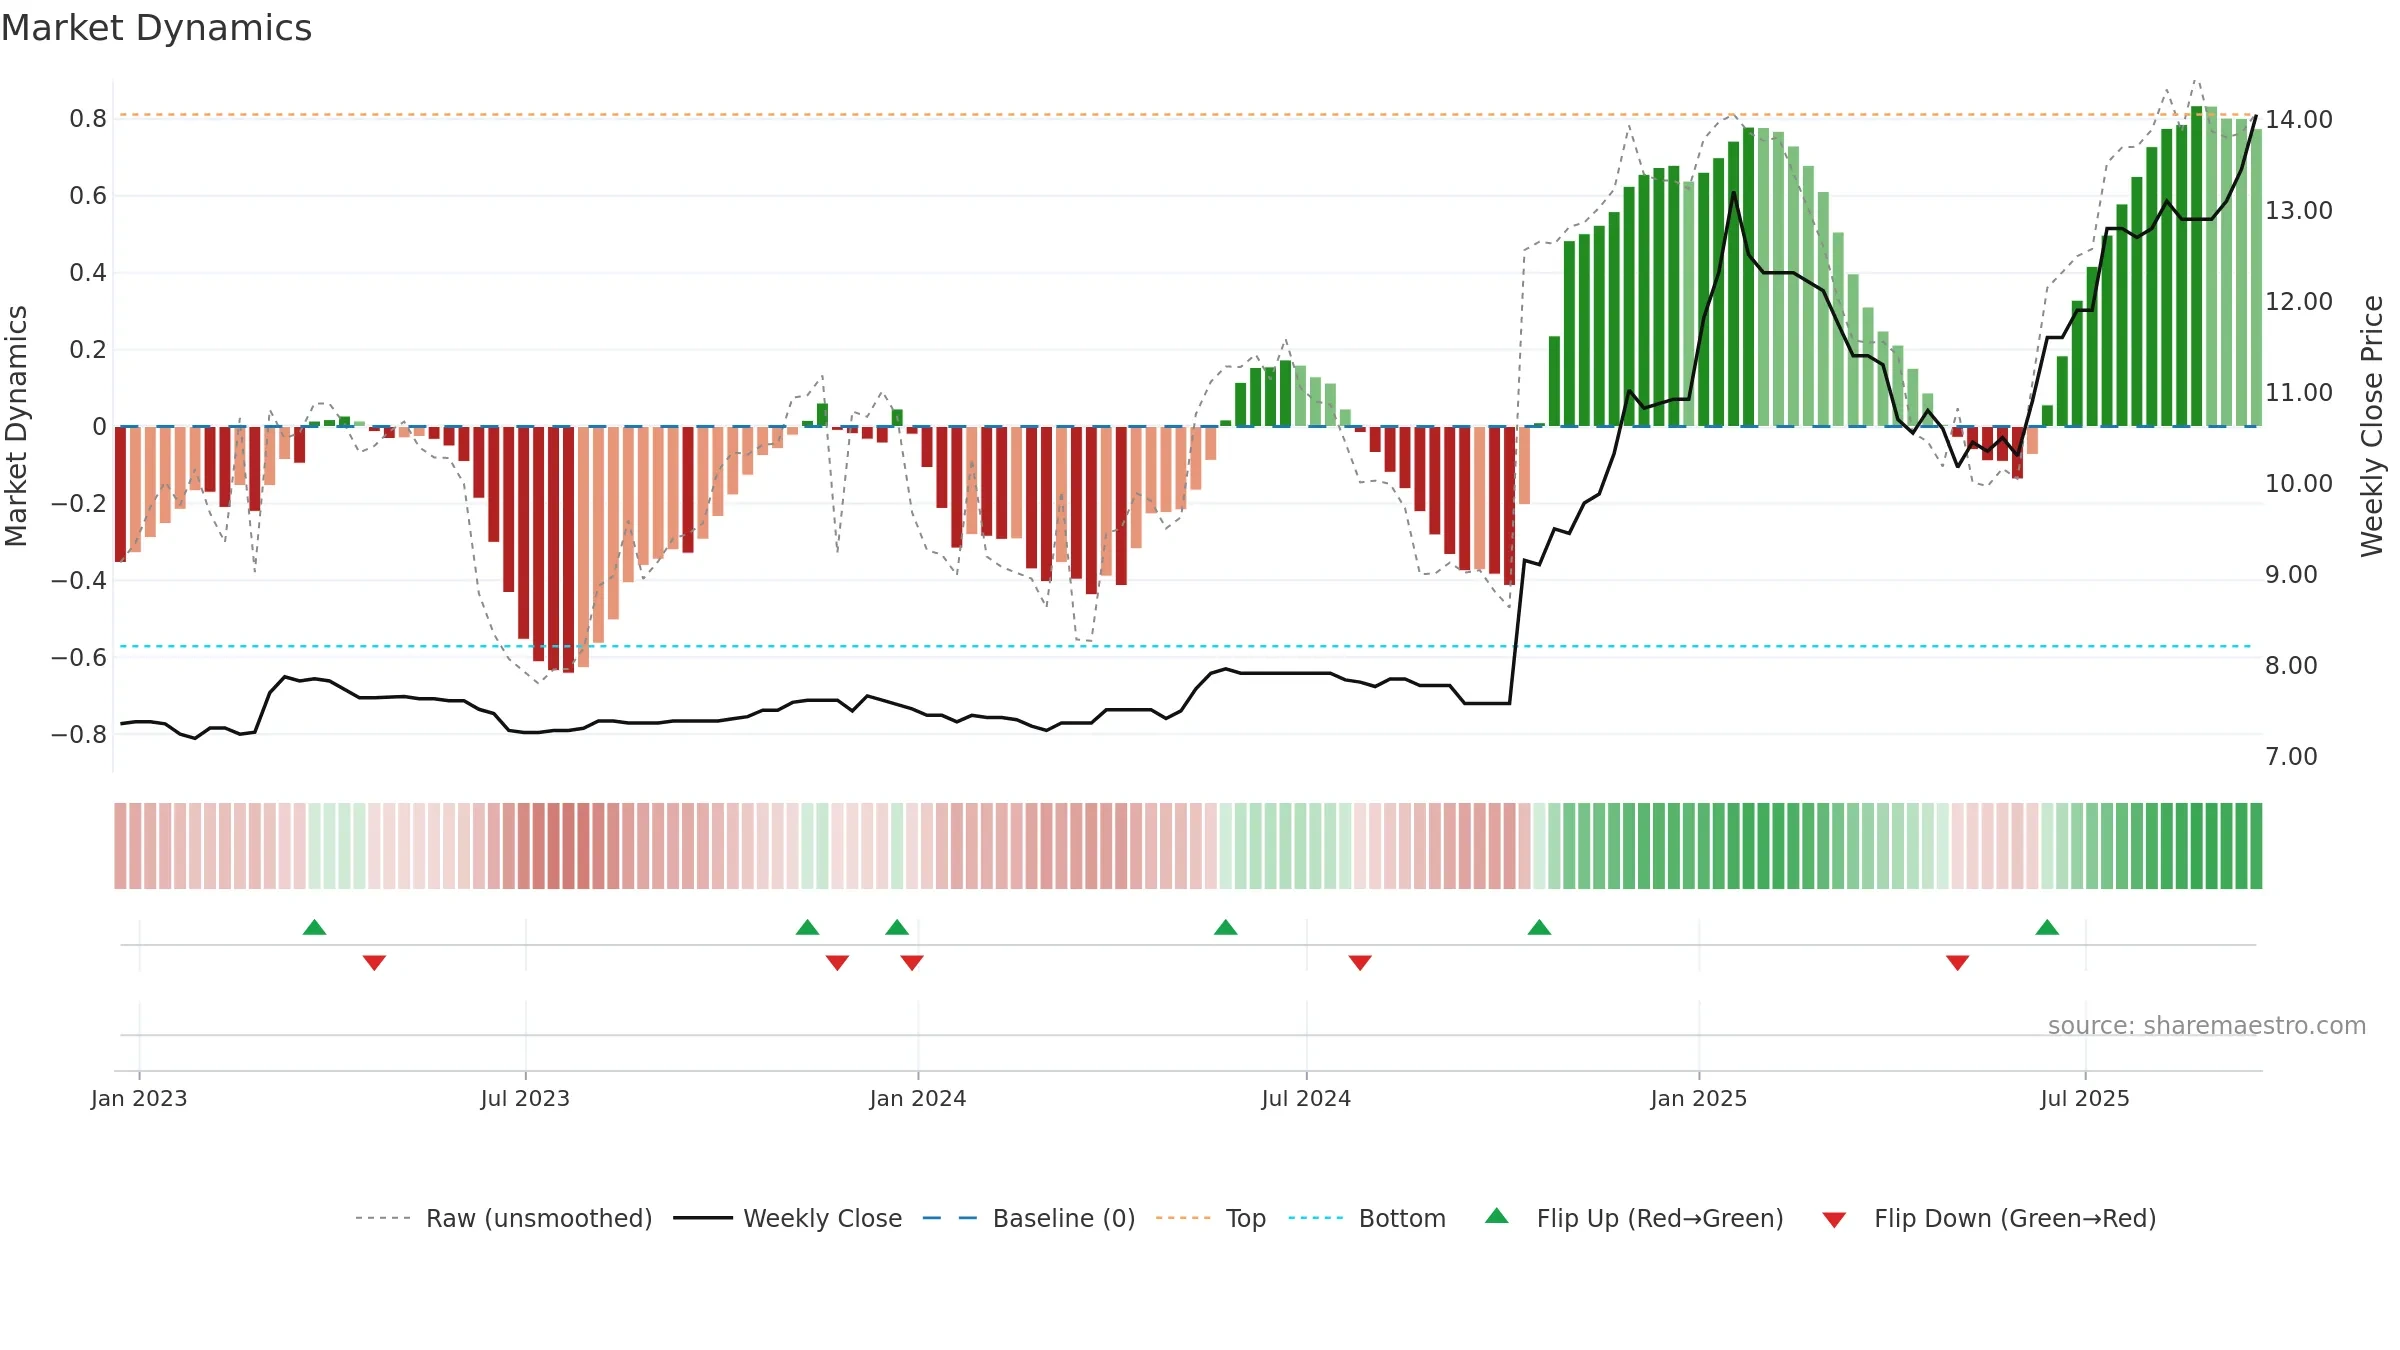Click the Jan 2024 x-axis label
Screen dimensions: 2400x1350
[x=918, y=1098]
